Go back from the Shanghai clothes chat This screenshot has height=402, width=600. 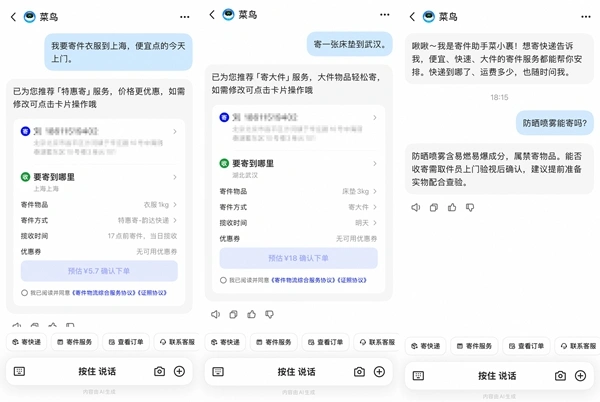[13, 17]
